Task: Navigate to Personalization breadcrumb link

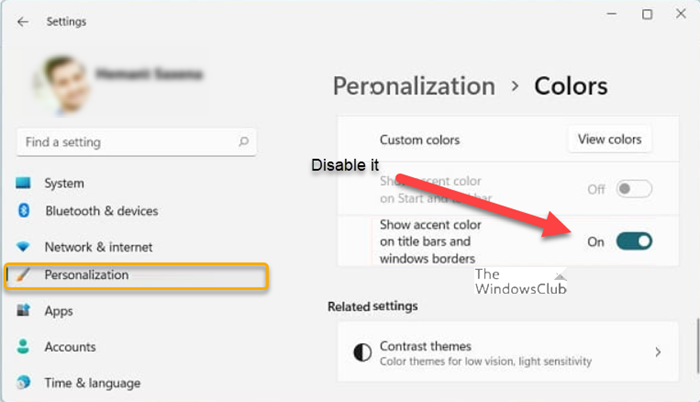Action: click(413, 86)
